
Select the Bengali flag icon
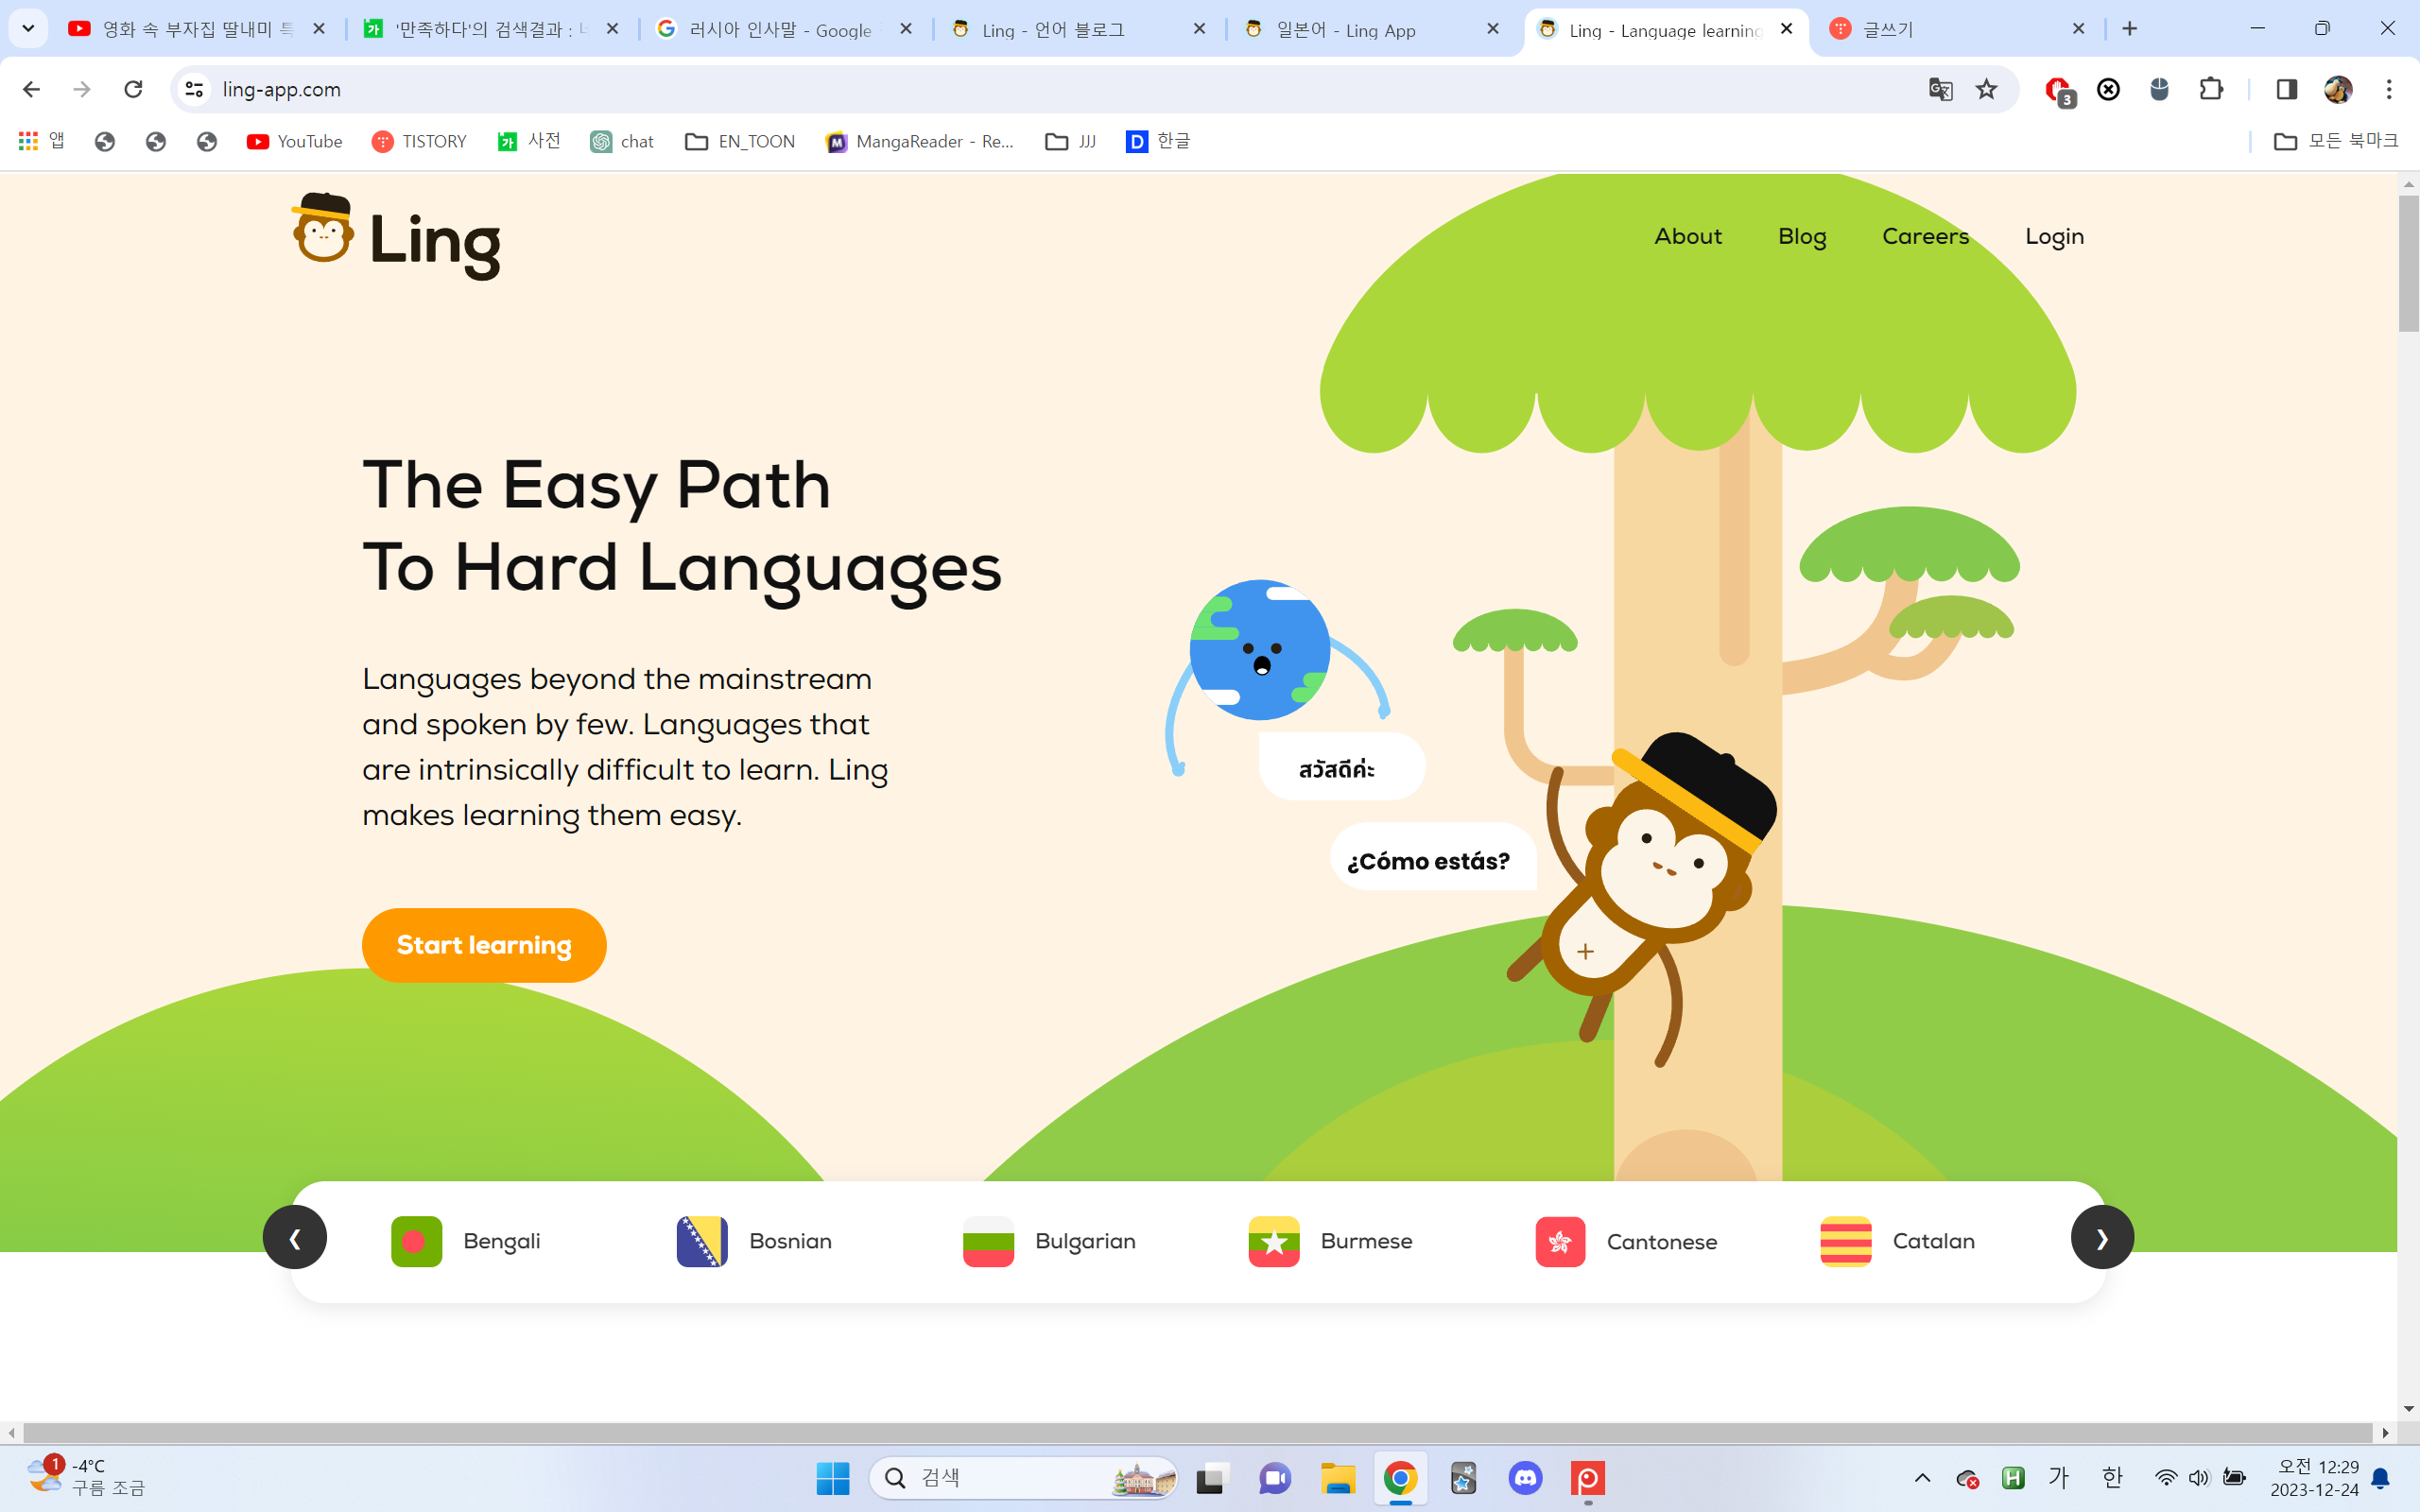pyautogui.click(x=417, y=1241)
